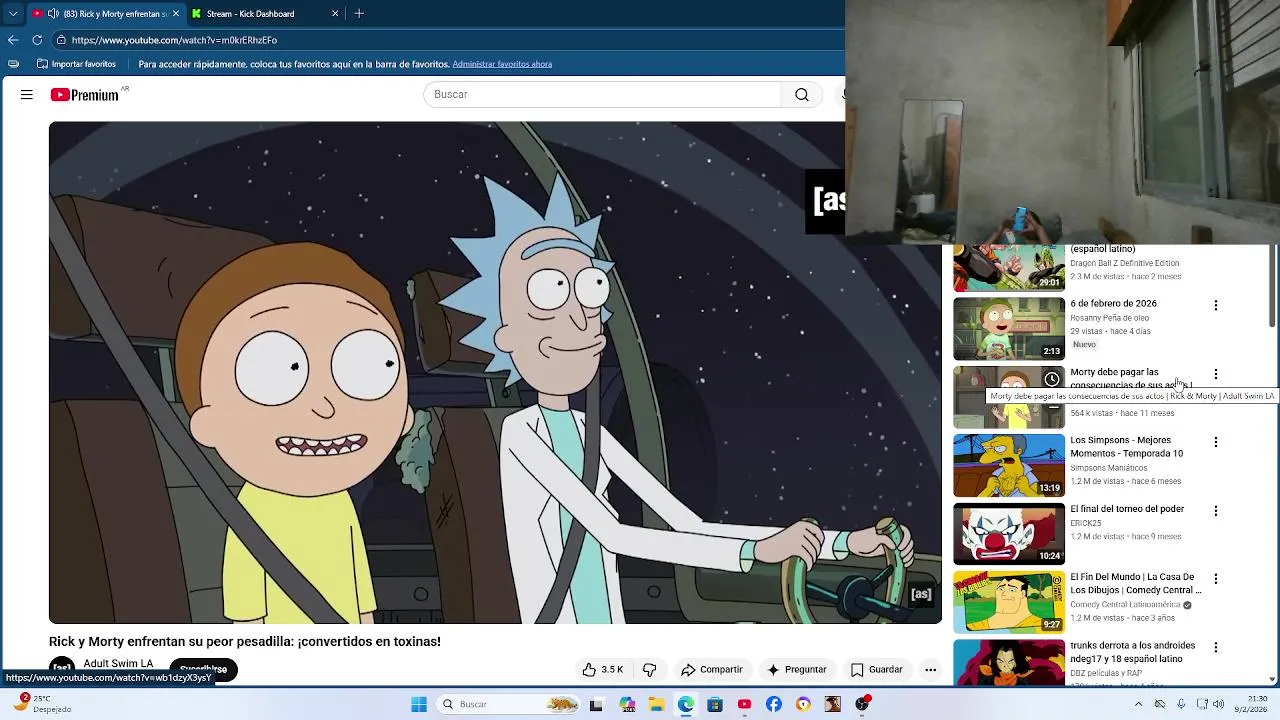Ask about the video with Preguntar
The width and height of the screenshot is (1280, 720).
pyautogui.click(x=796, y=670)
